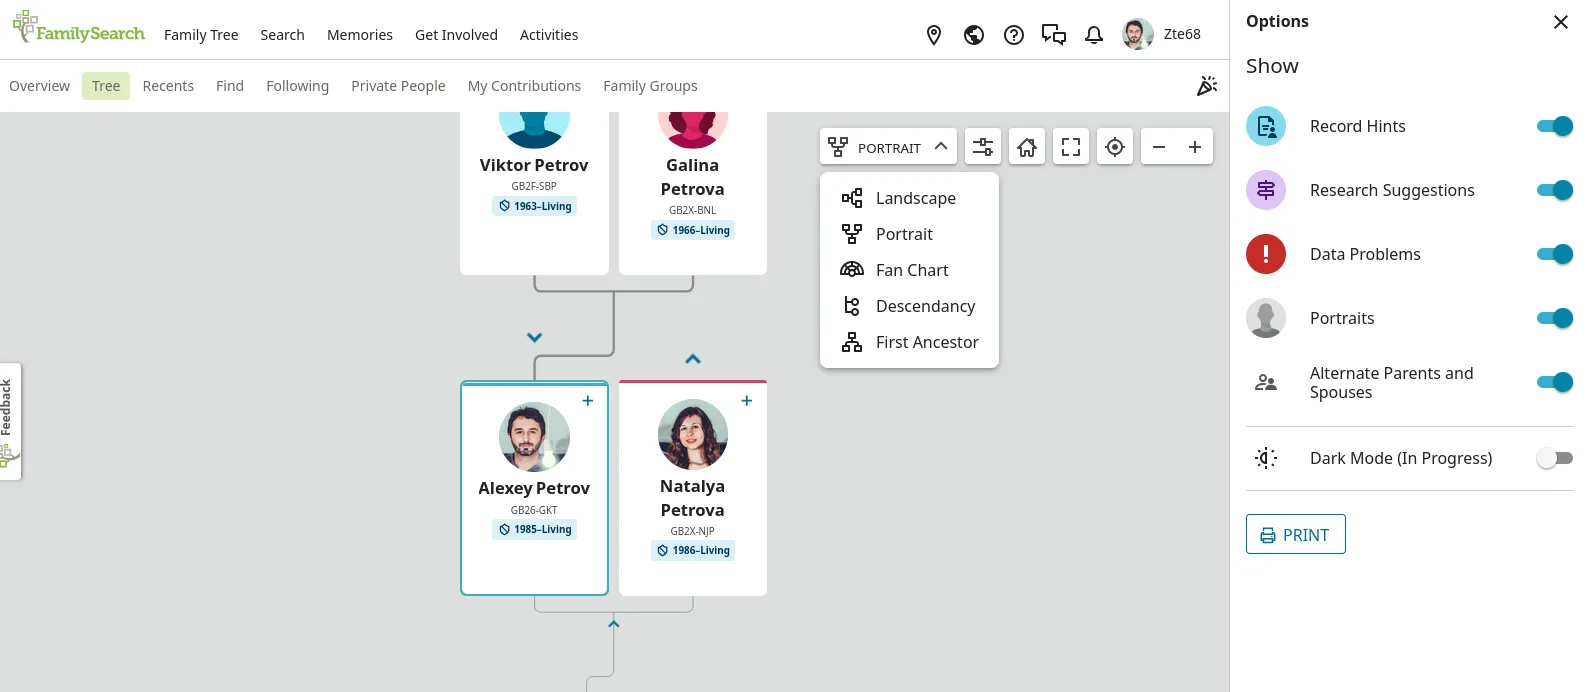Click the 1985-Living badge
The height and width of the screenshot is (692, 1589).
click(x=534, y=529)
